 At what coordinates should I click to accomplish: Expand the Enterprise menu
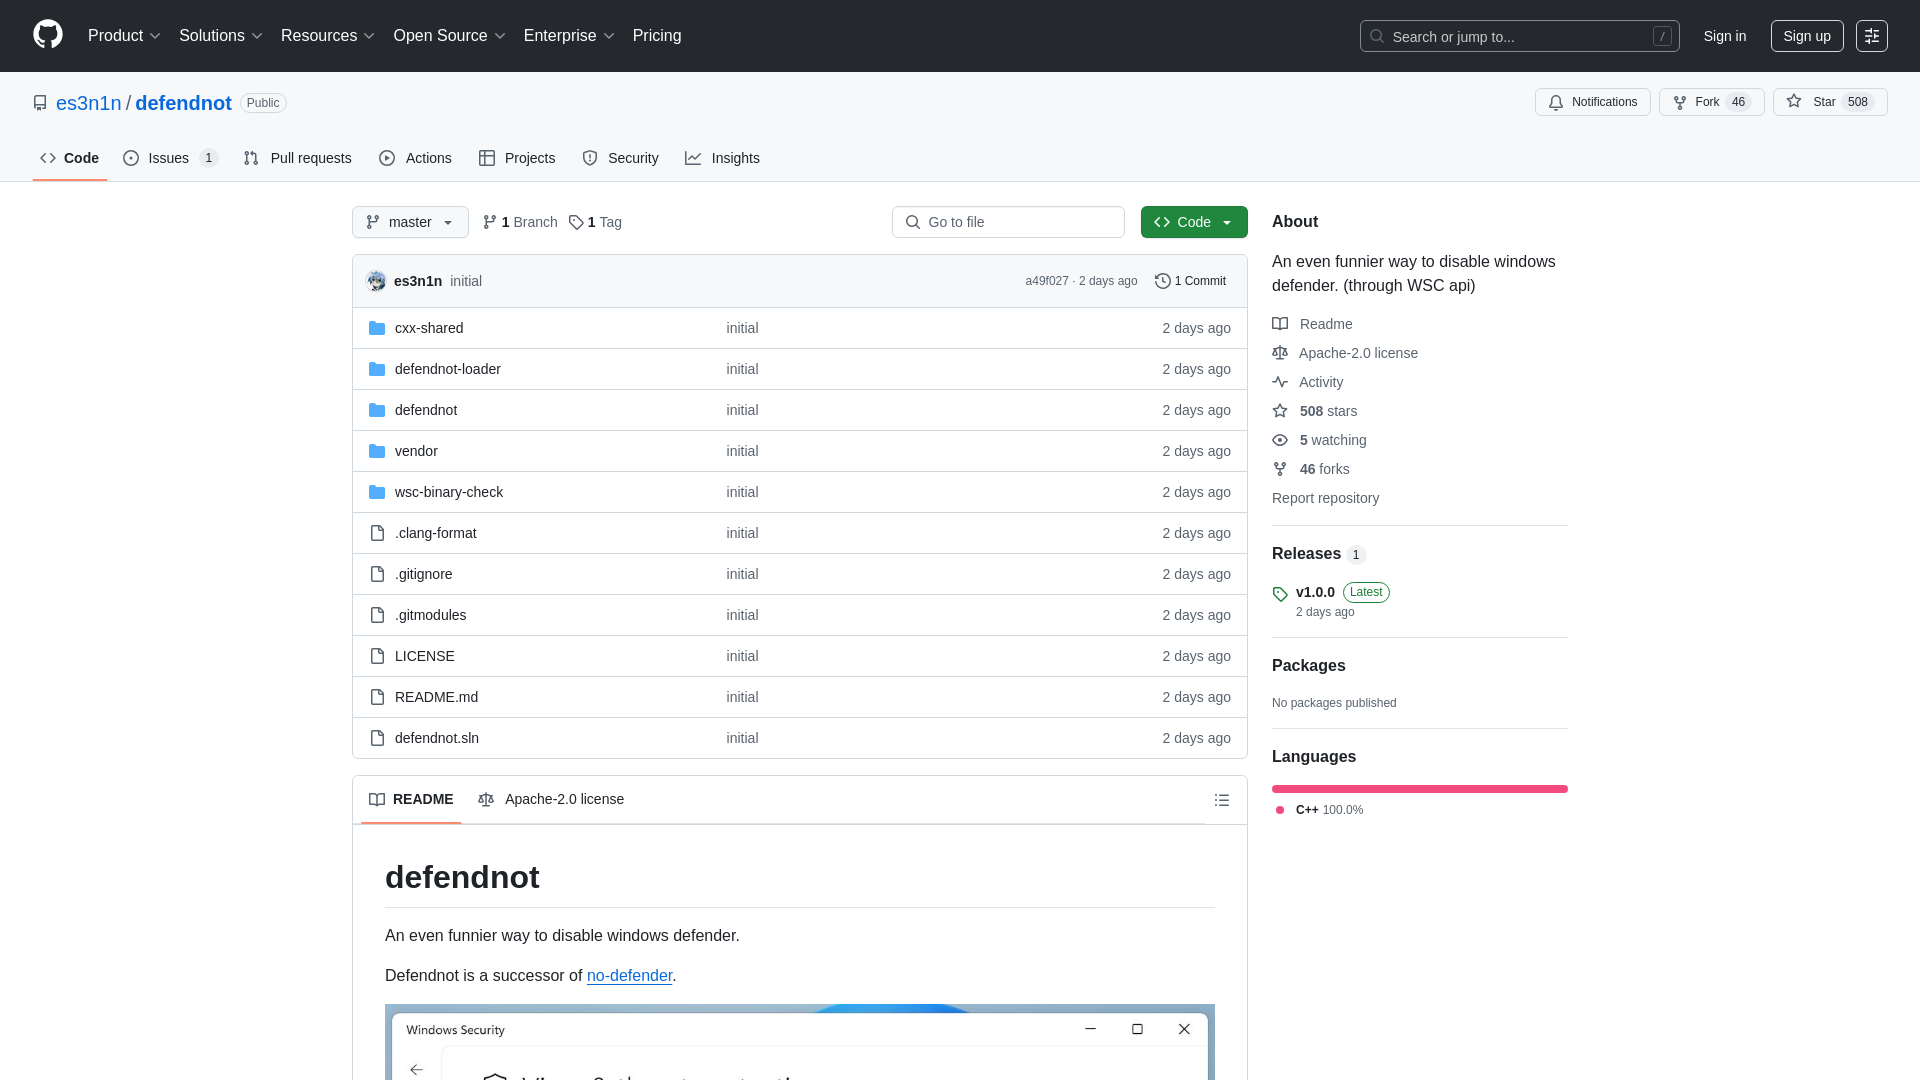[x=569, y=36]
